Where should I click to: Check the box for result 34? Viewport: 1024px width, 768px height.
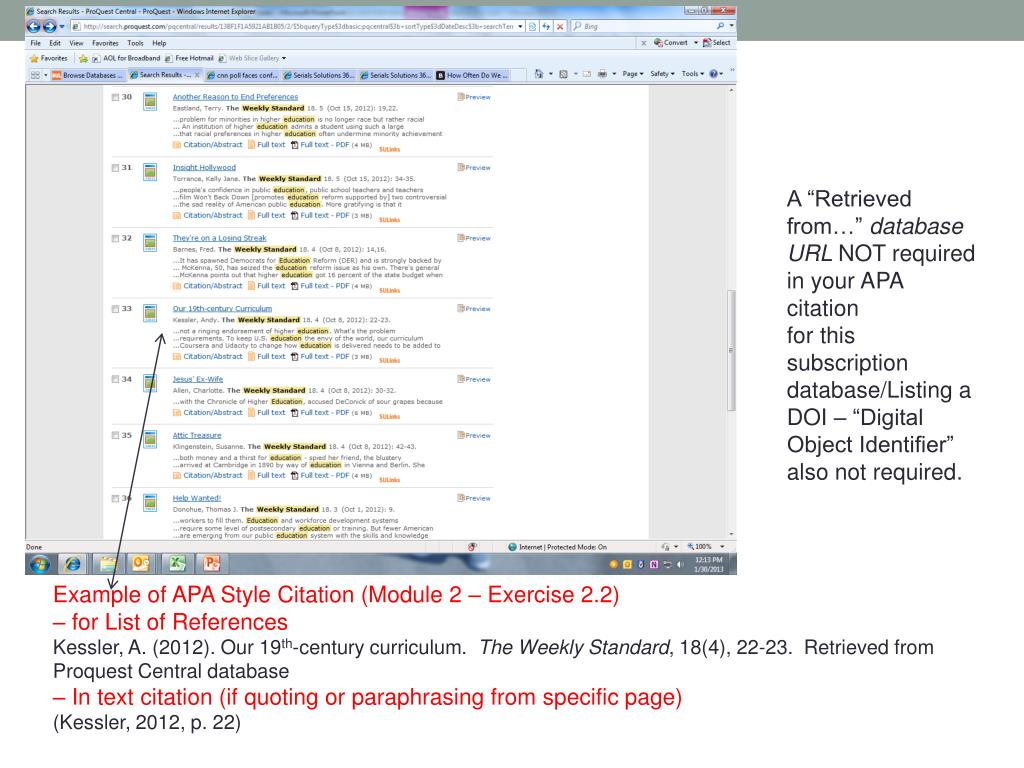point(116,379)
